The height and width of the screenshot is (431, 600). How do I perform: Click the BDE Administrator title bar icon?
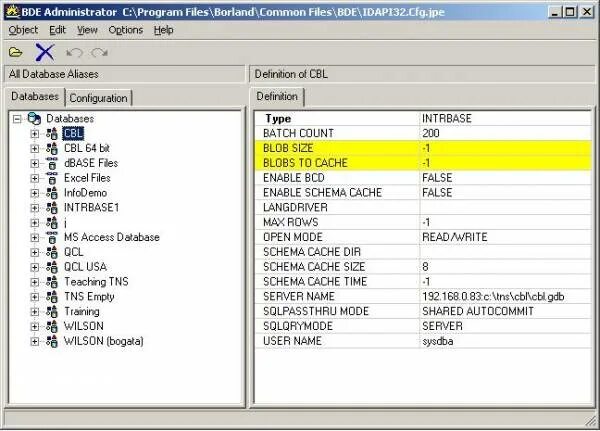click(13, 12)
